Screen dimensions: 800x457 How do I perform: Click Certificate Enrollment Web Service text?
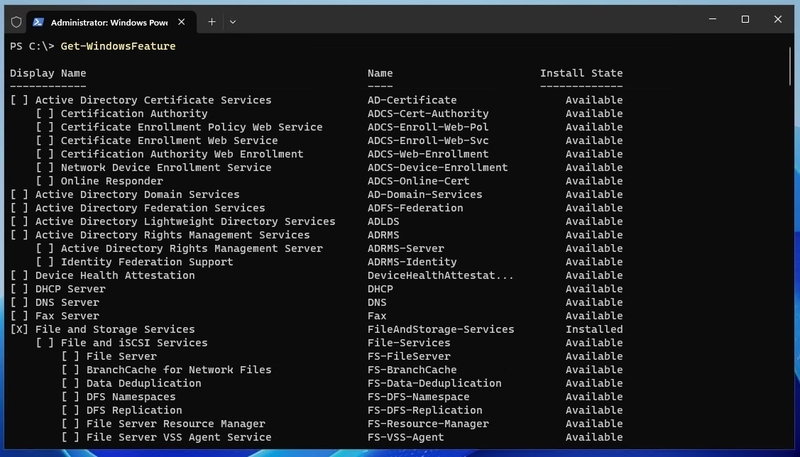(x=169, y=141)
